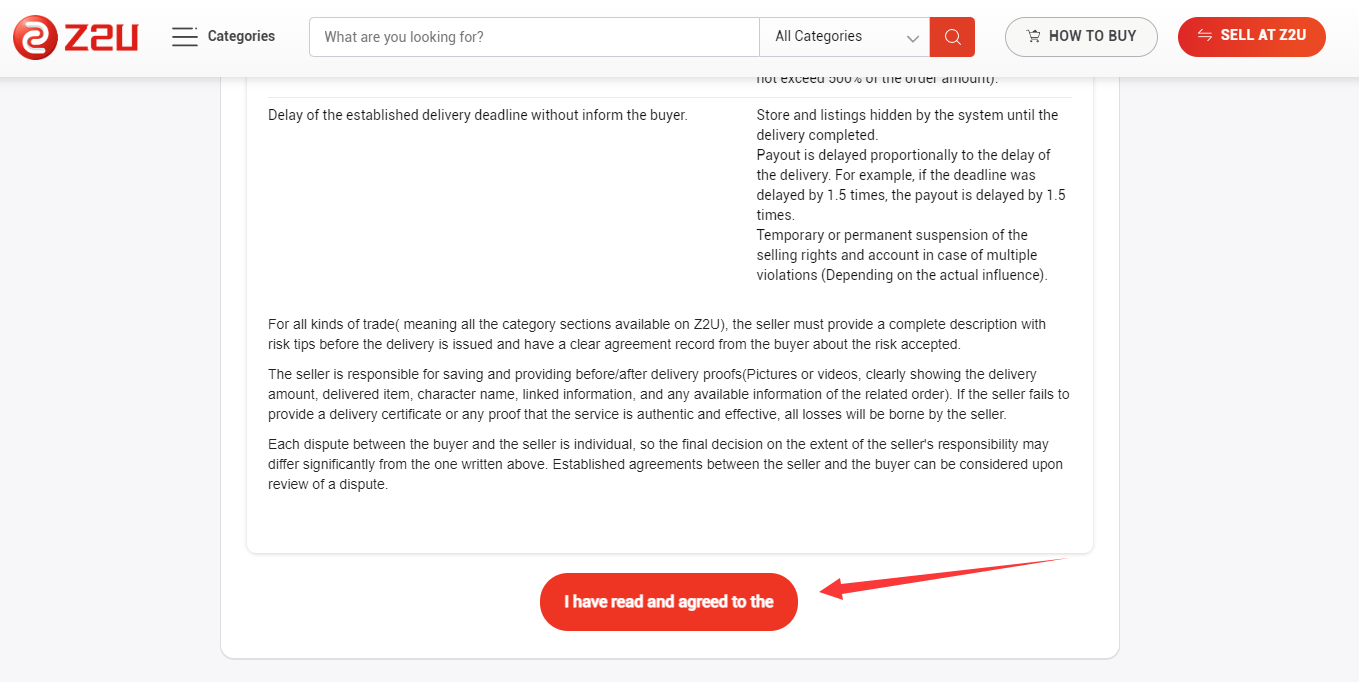The image size is (1359, 682).
Task: Click the HOW TO BUY button
Action: coord(1081,37)
